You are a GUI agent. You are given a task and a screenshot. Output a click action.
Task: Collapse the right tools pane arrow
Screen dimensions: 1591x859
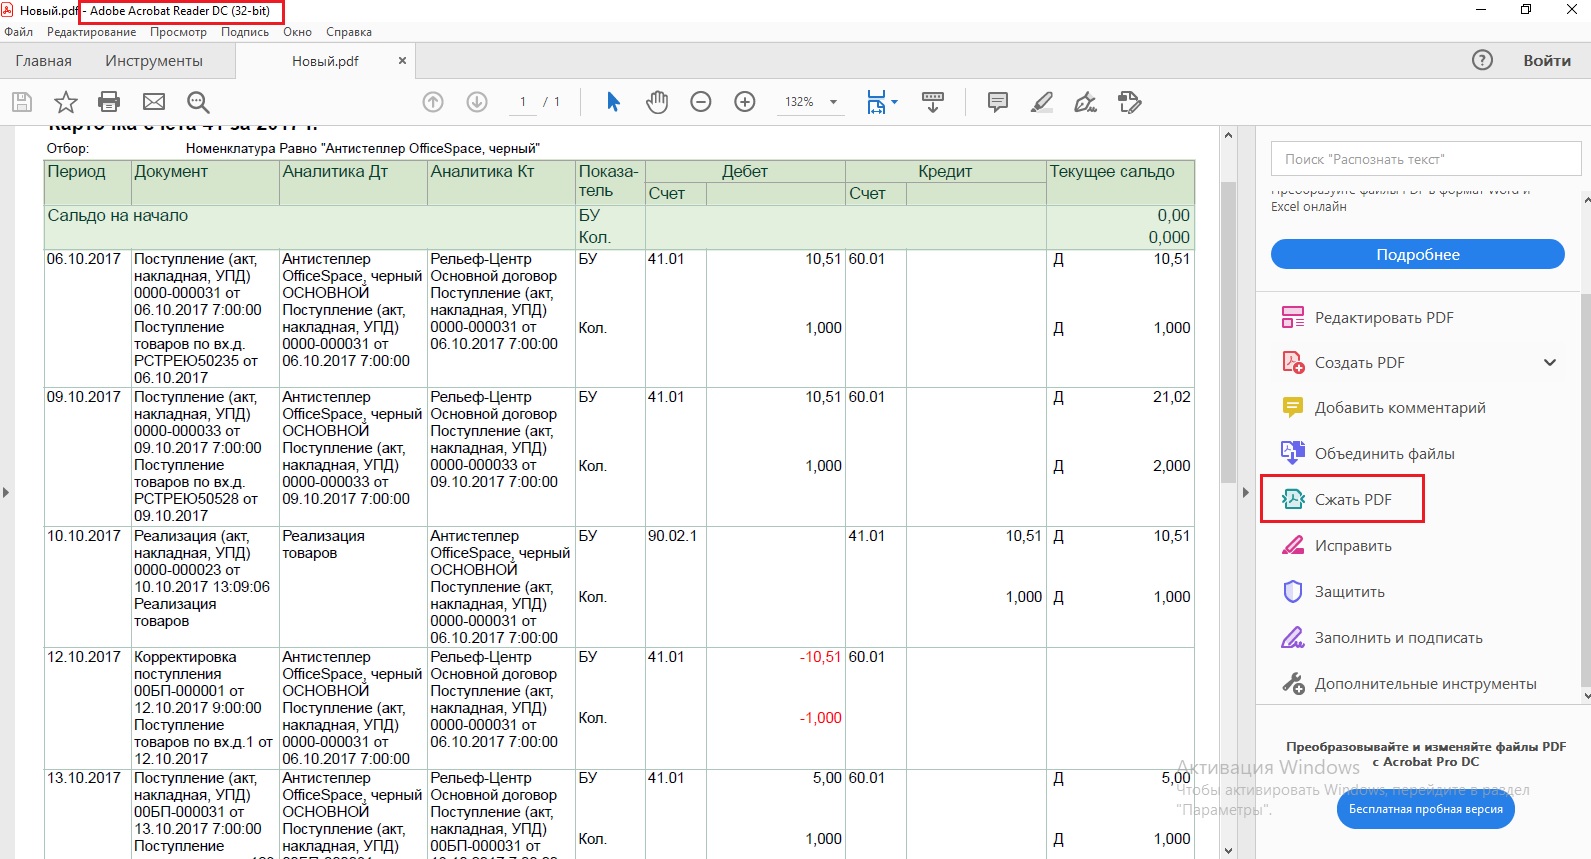click(1245, 492)
